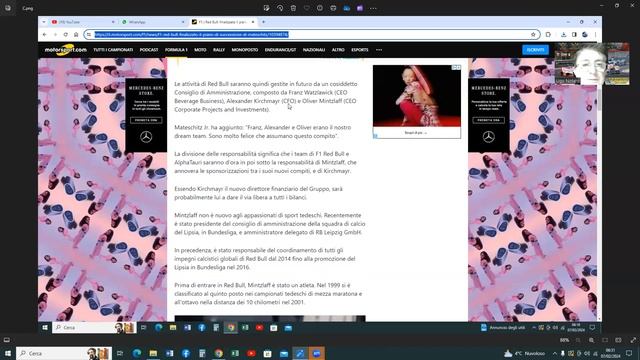Open the gallery icon at Photos top left
This screenshot has width=640, height=360.
point(8,8)
